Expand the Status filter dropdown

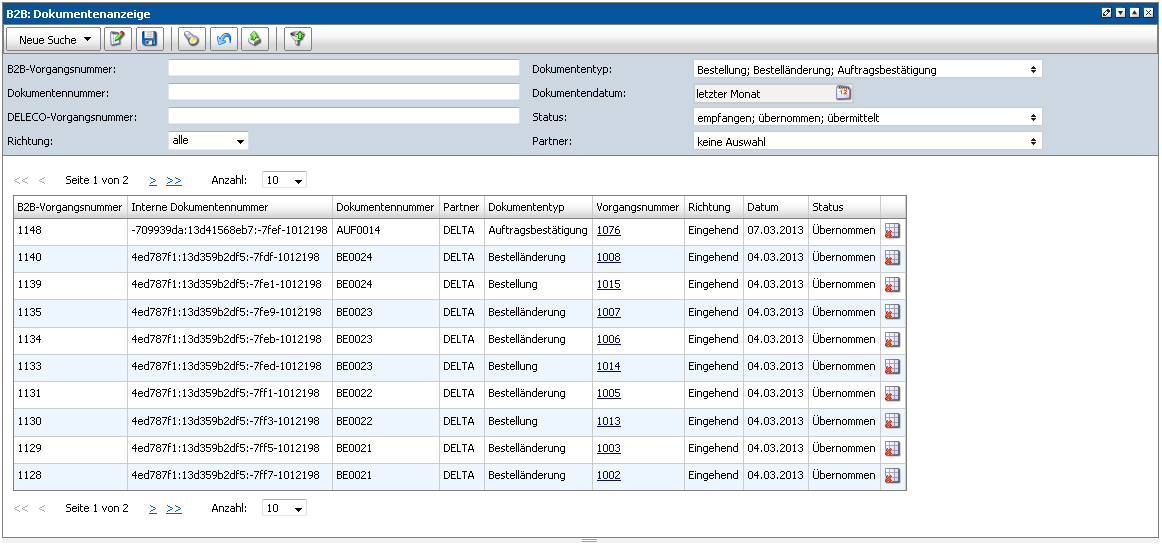[x=867, y=117]
